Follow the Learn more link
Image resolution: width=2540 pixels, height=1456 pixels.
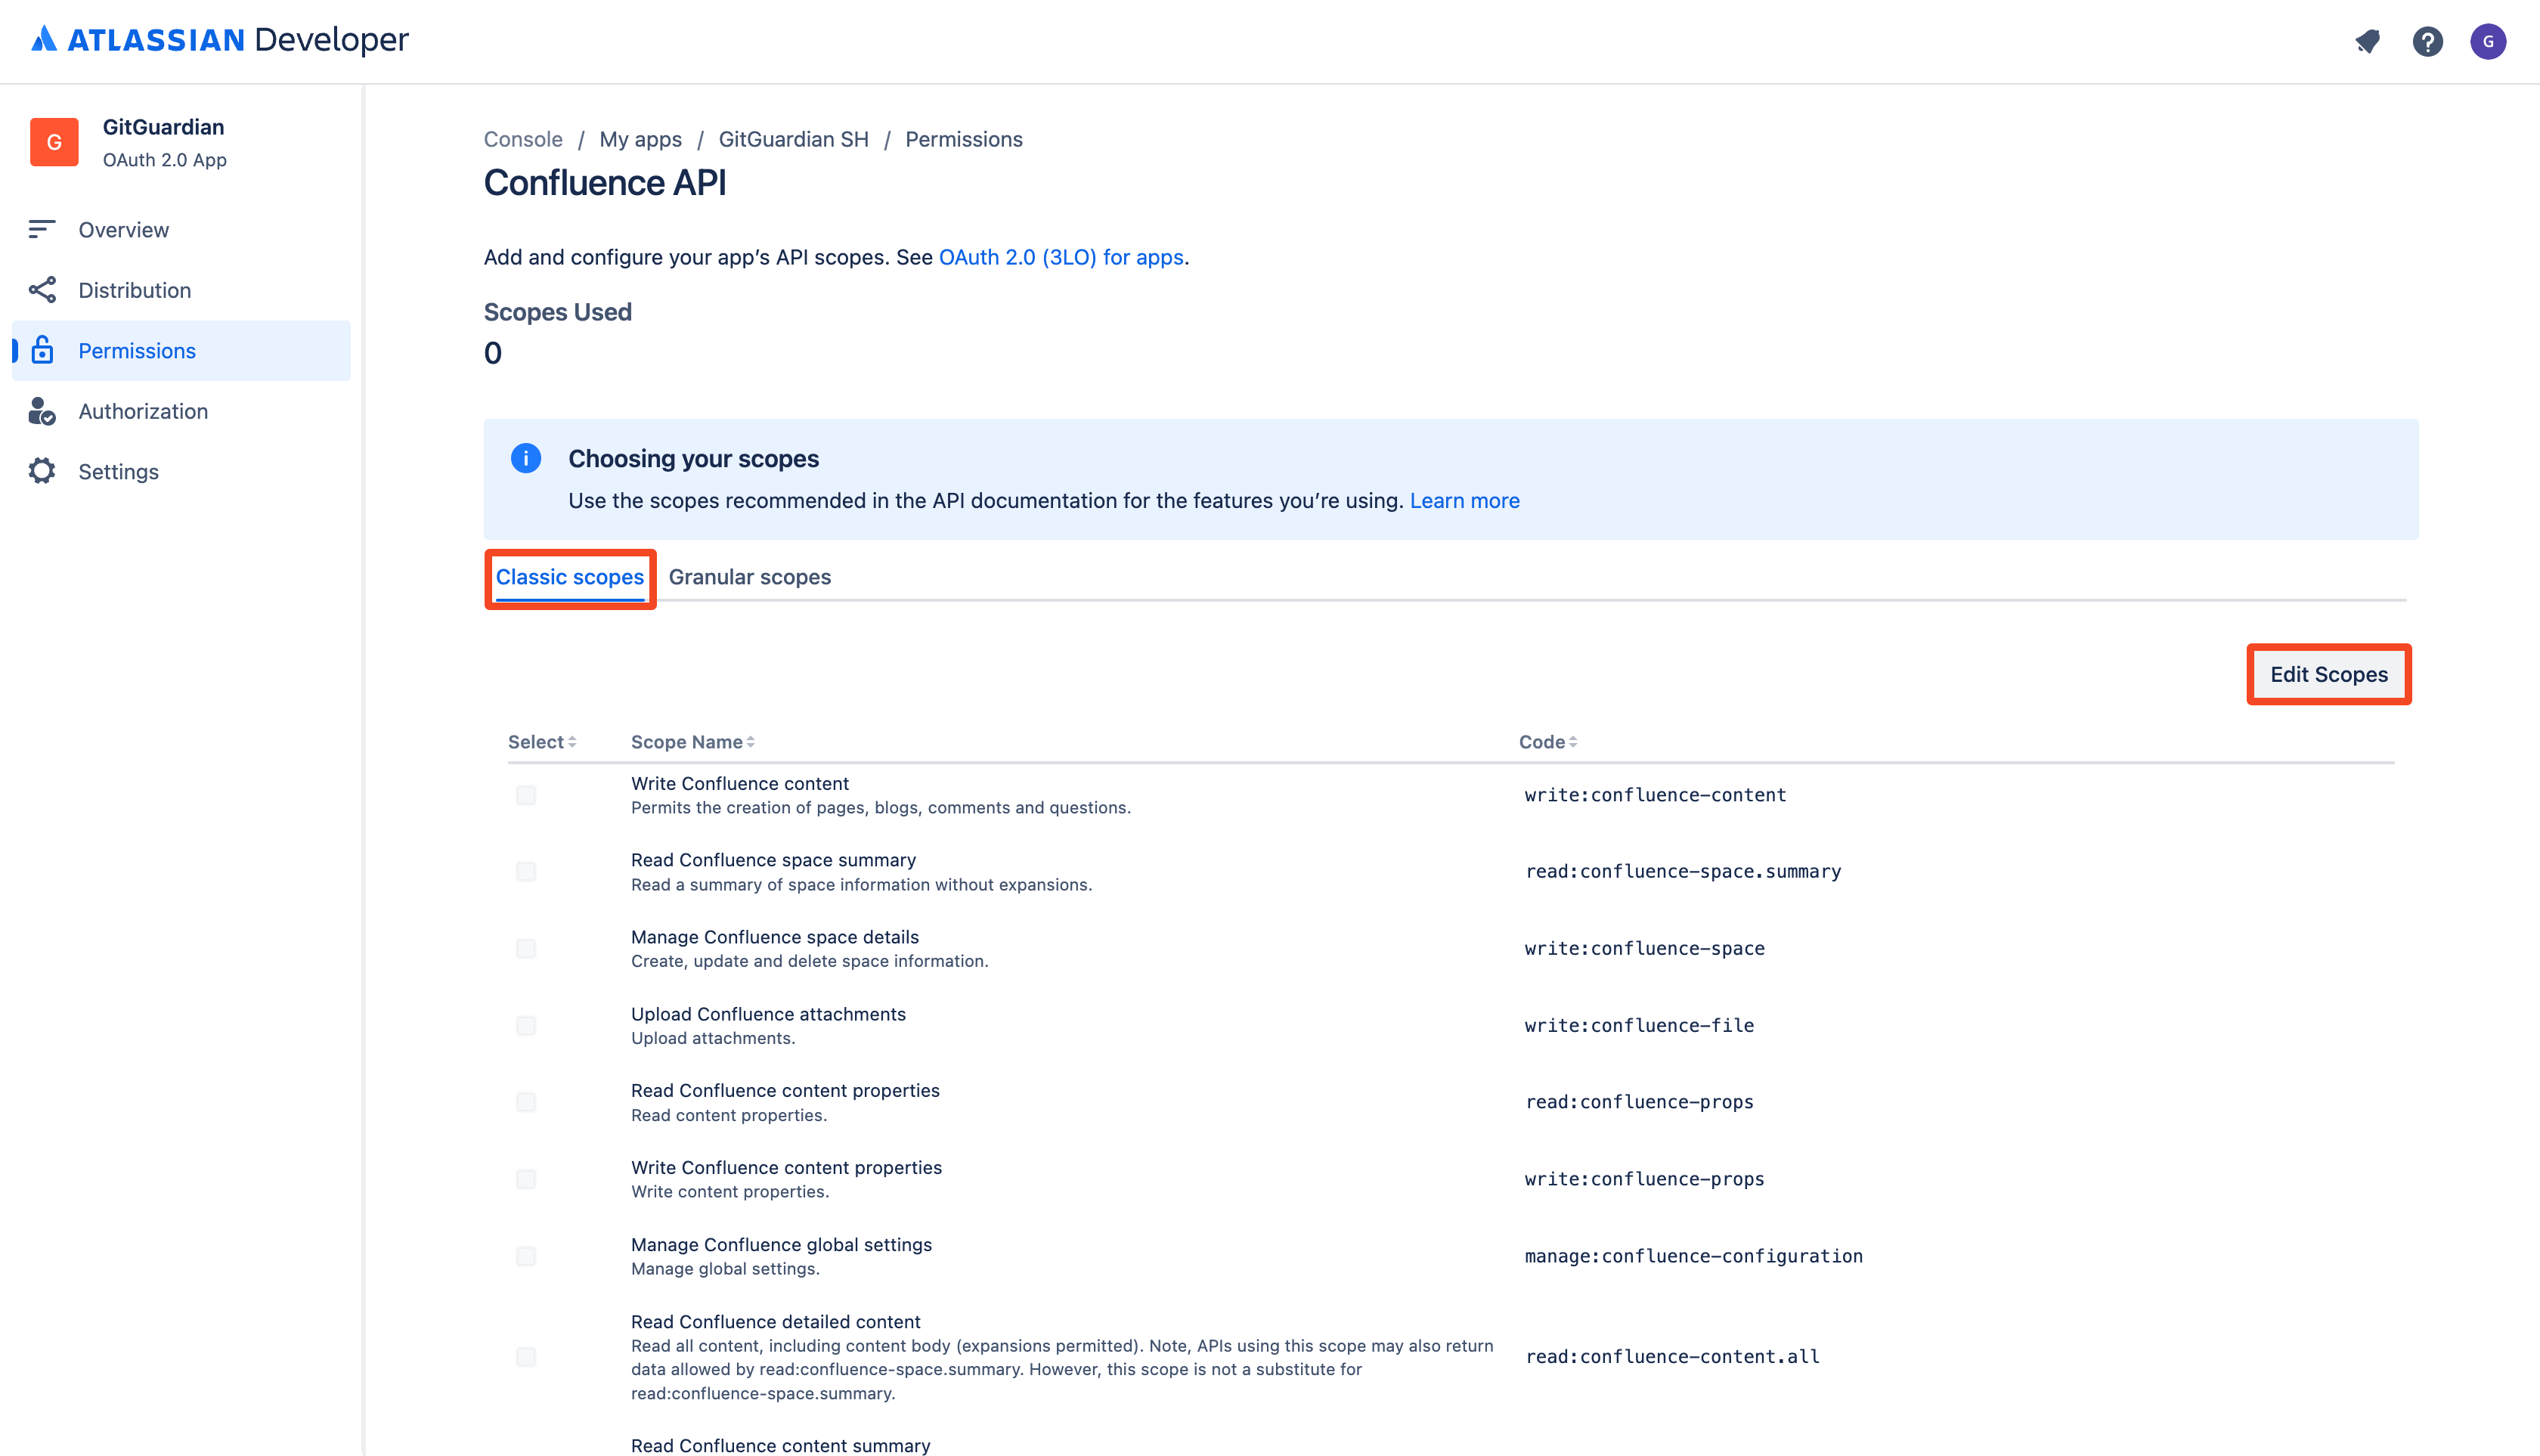point(1465,500)
